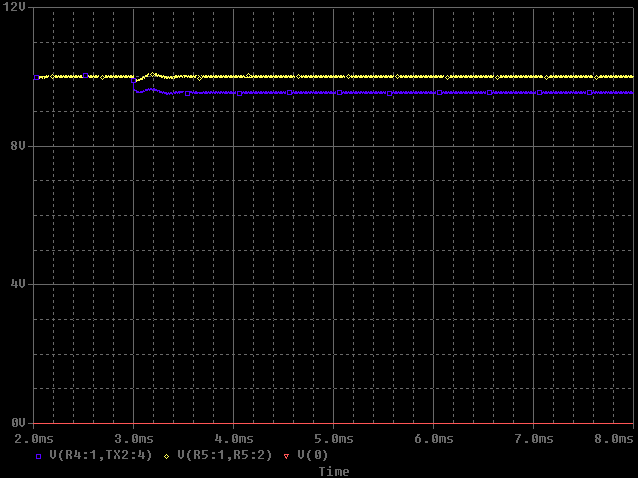
Task: Select the red triangle V(0) legend marker
Action: point(286,456)
